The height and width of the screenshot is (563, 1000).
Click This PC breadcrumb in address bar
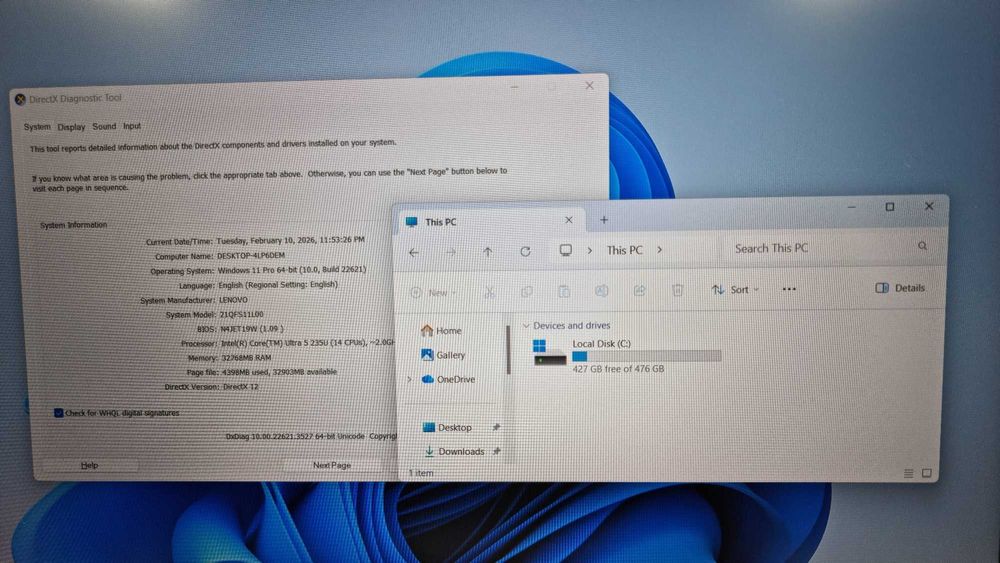pyautogui.click(x=624, y=250)
